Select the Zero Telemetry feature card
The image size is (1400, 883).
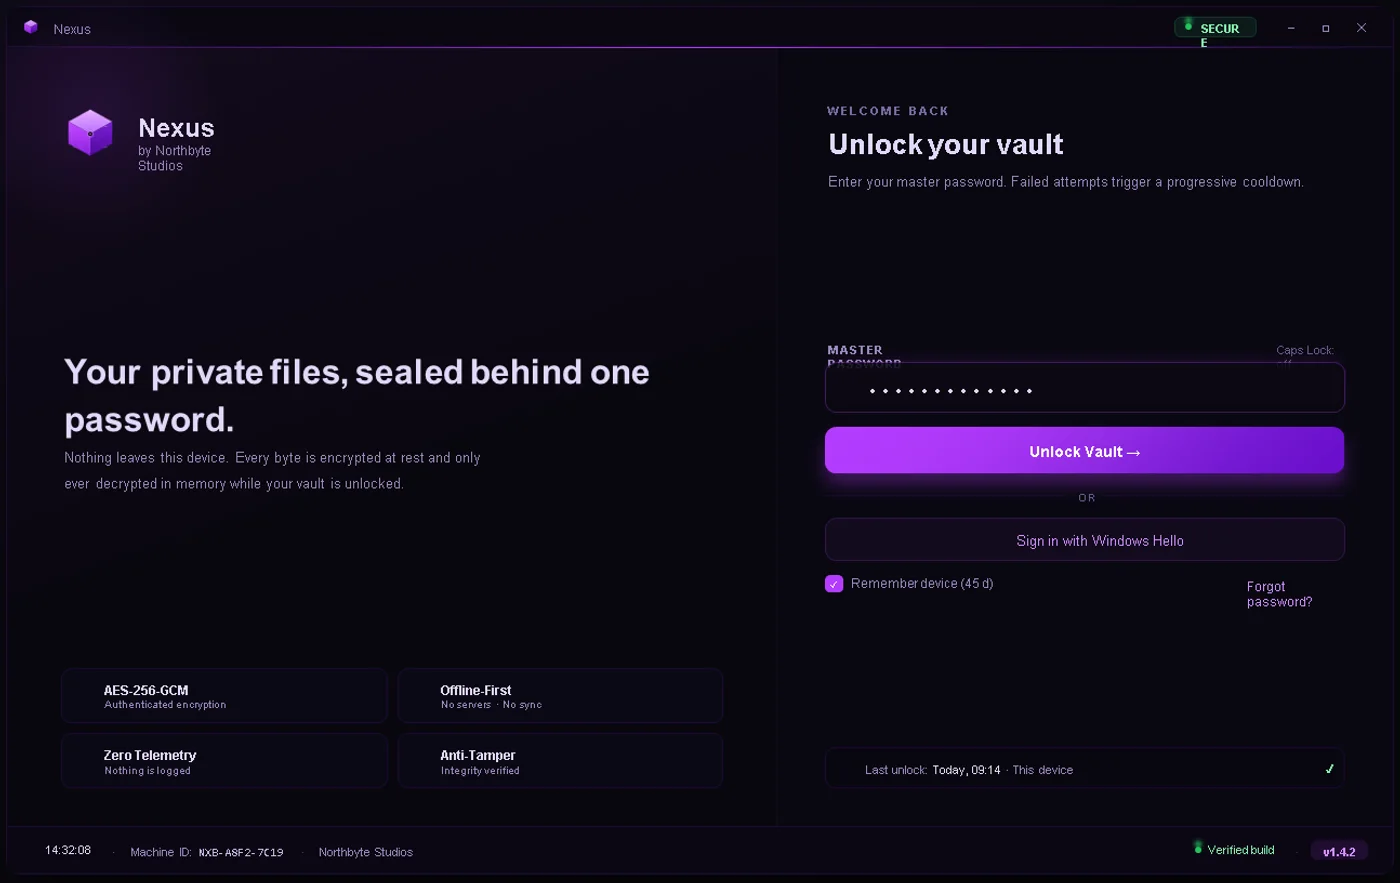point(224,761)
